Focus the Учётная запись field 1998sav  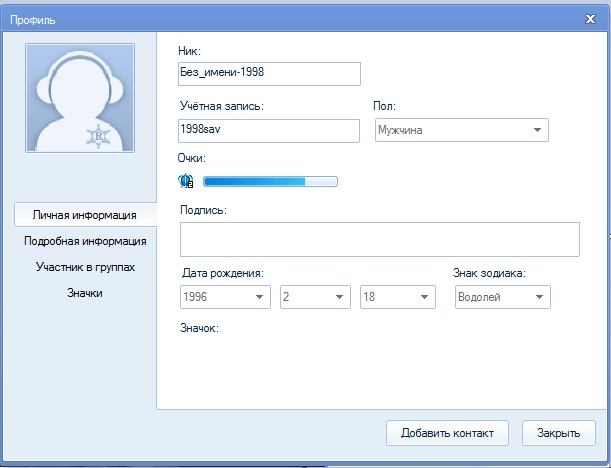(267, 130)
